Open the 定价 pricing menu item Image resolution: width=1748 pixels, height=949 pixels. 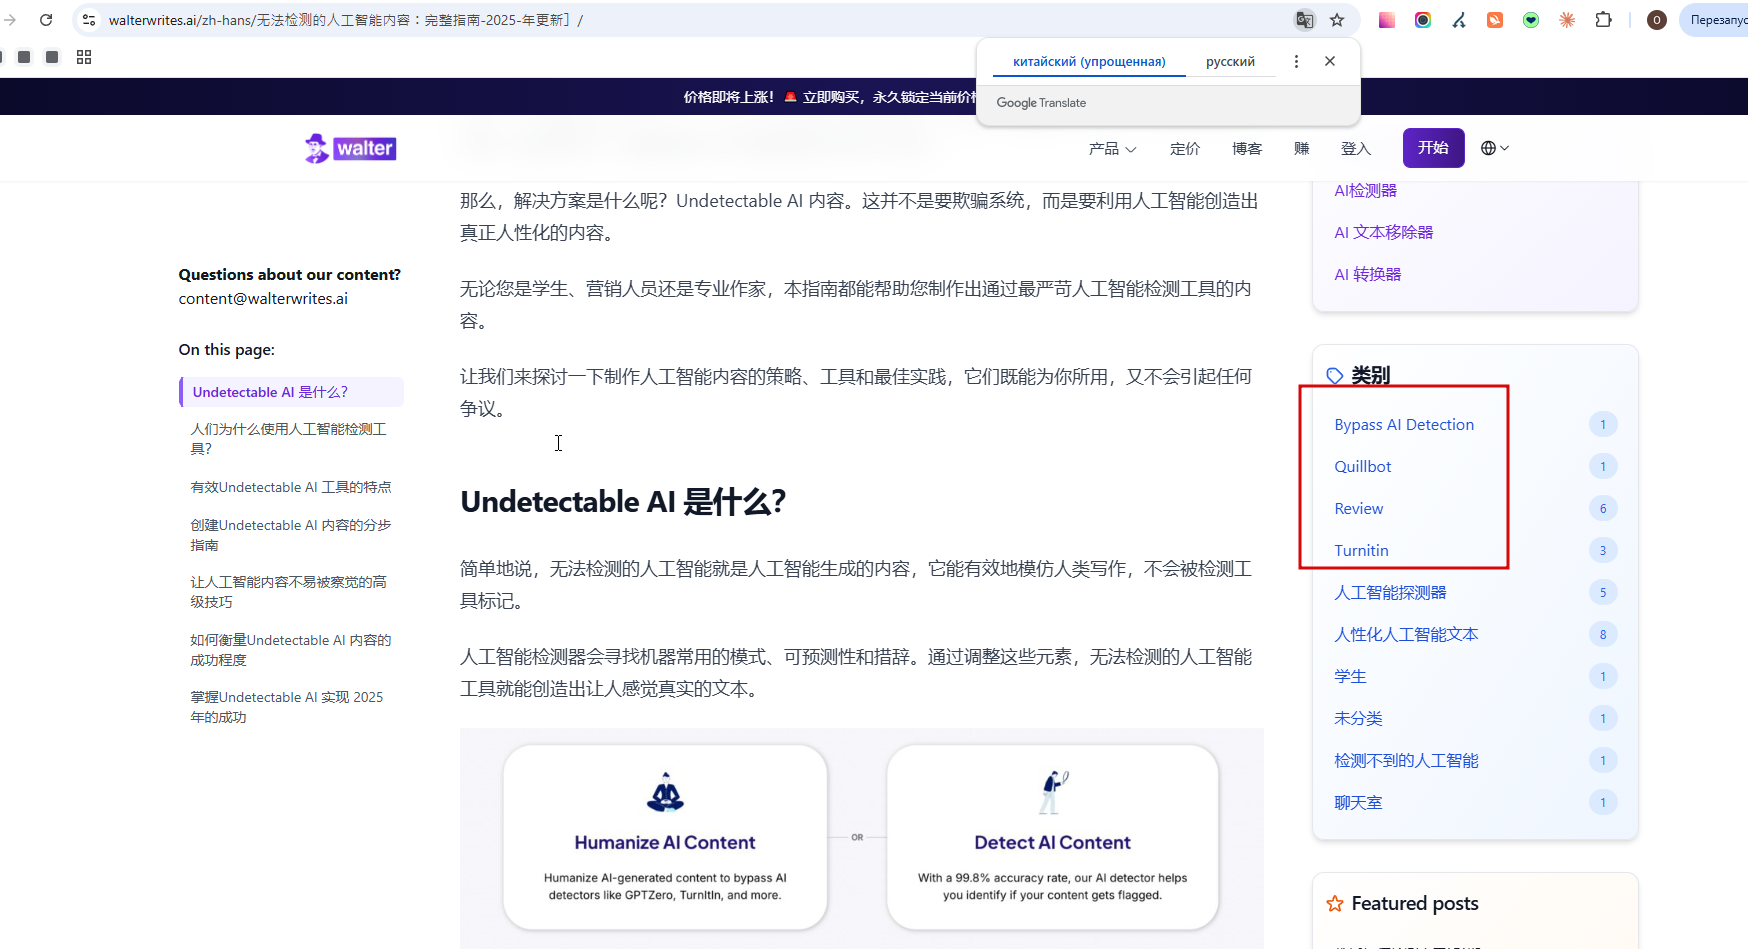[x=1185, y=149]
